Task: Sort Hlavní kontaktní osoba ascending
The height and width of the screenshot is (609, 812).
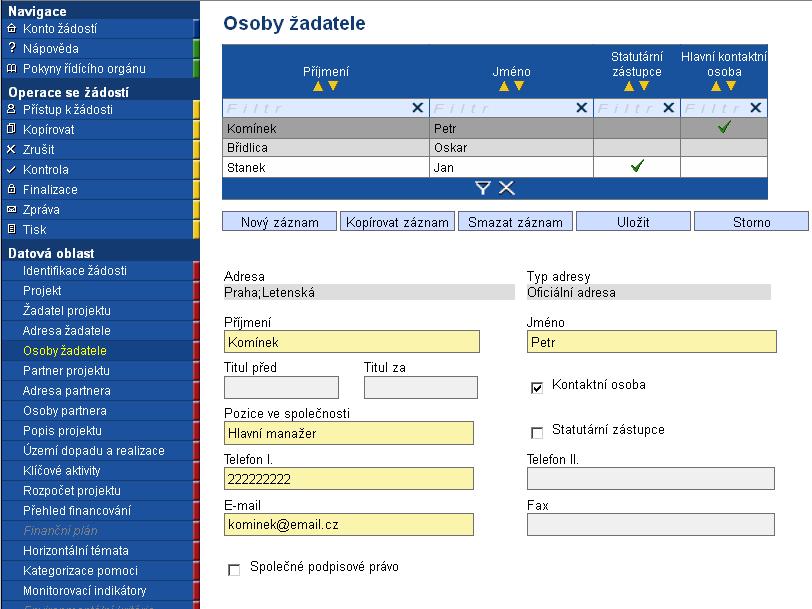Action: coord(716,86)
